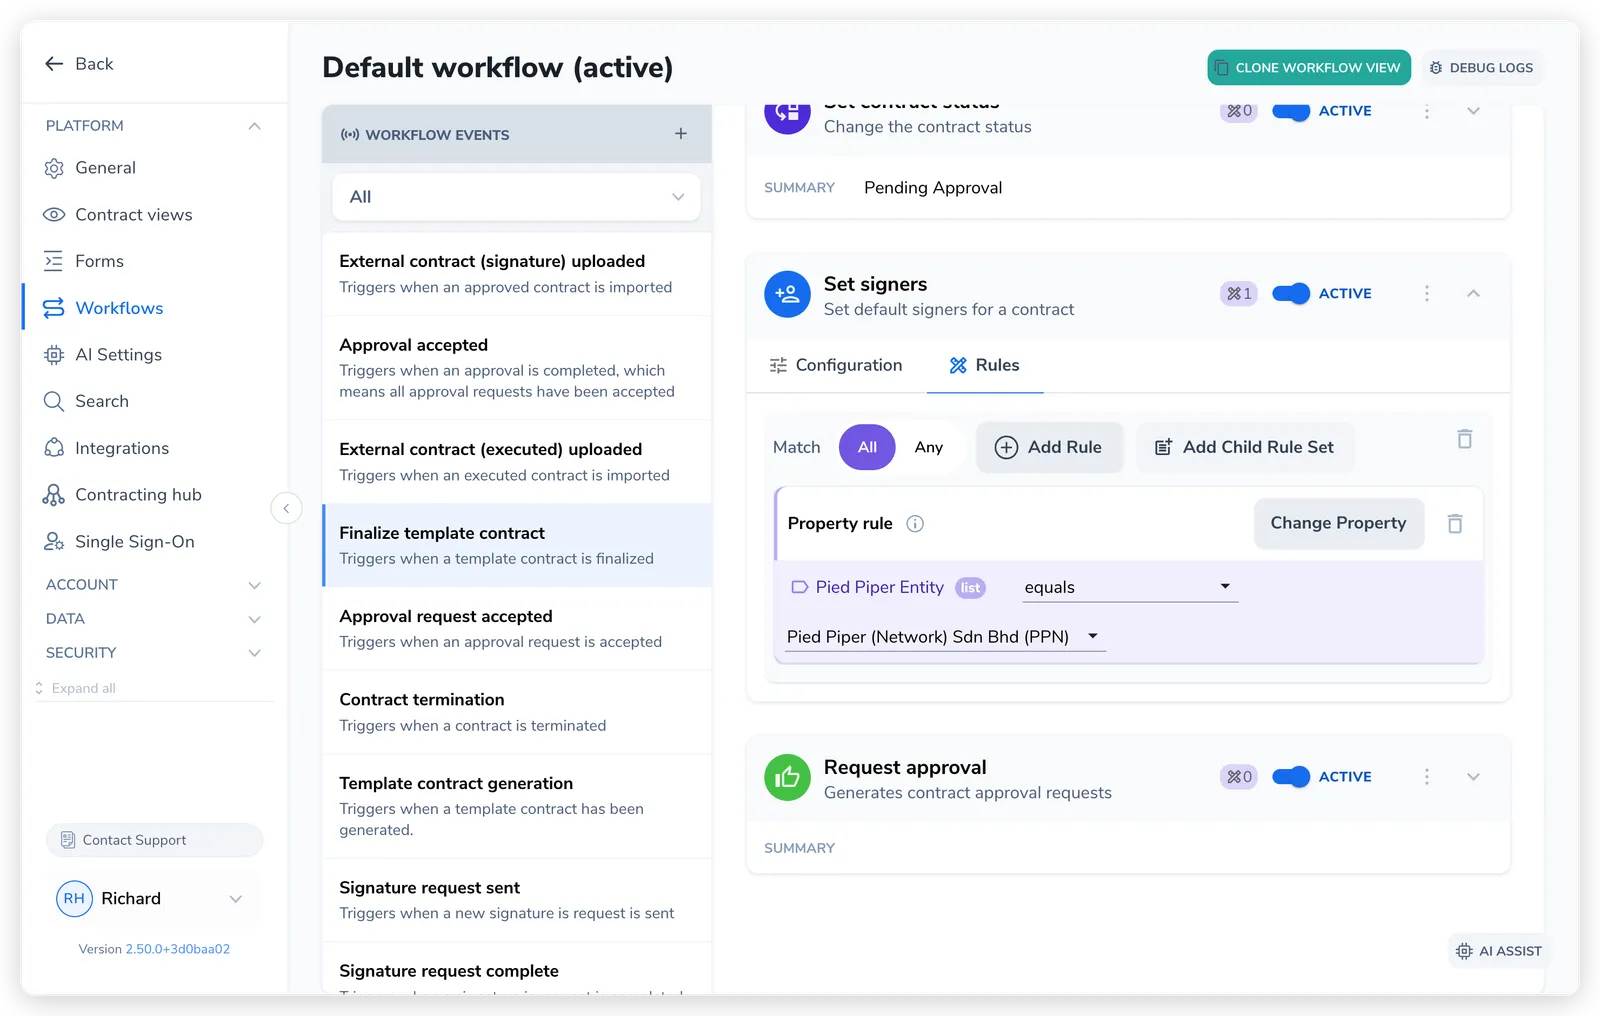Open the All events filter dropdown
The image size is (1600, 1016).
(516, 197)
